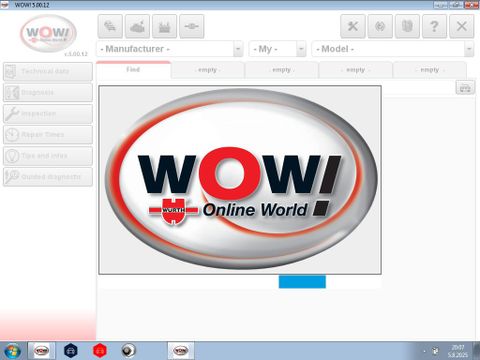Select the factory-shaped toolbar icon
This screenshot has height=360, width=480.
164,26
